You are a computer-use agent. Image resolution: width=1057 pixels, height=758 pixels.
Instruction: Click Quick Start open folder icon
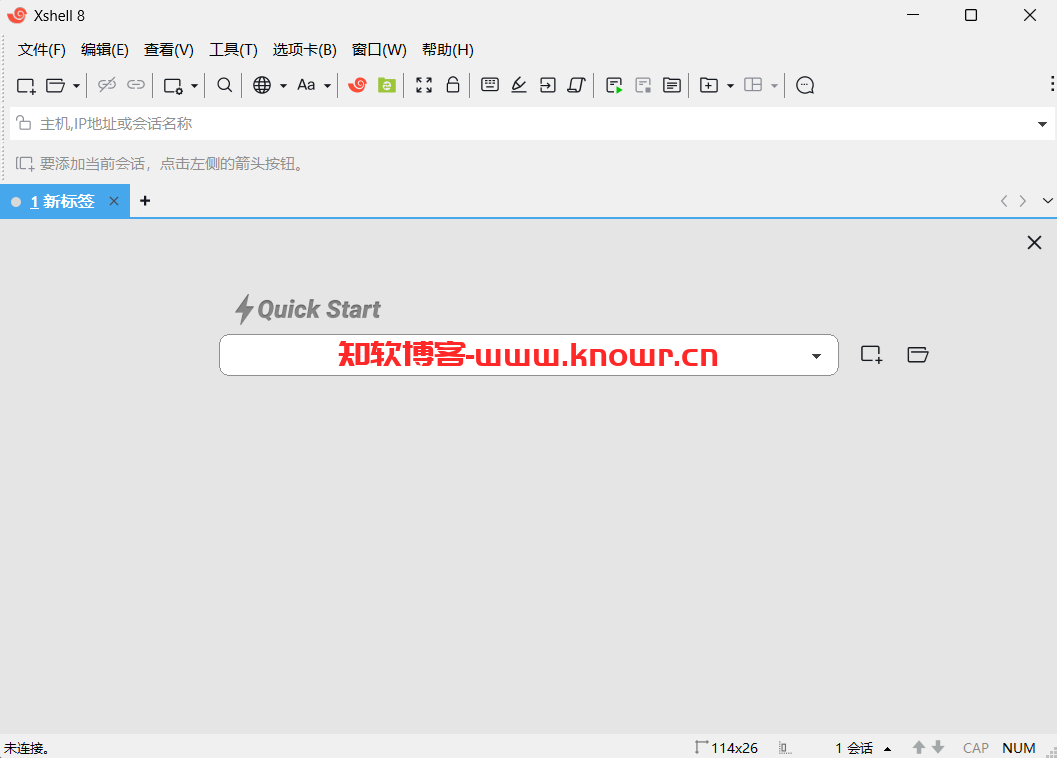tap(917, 354)
